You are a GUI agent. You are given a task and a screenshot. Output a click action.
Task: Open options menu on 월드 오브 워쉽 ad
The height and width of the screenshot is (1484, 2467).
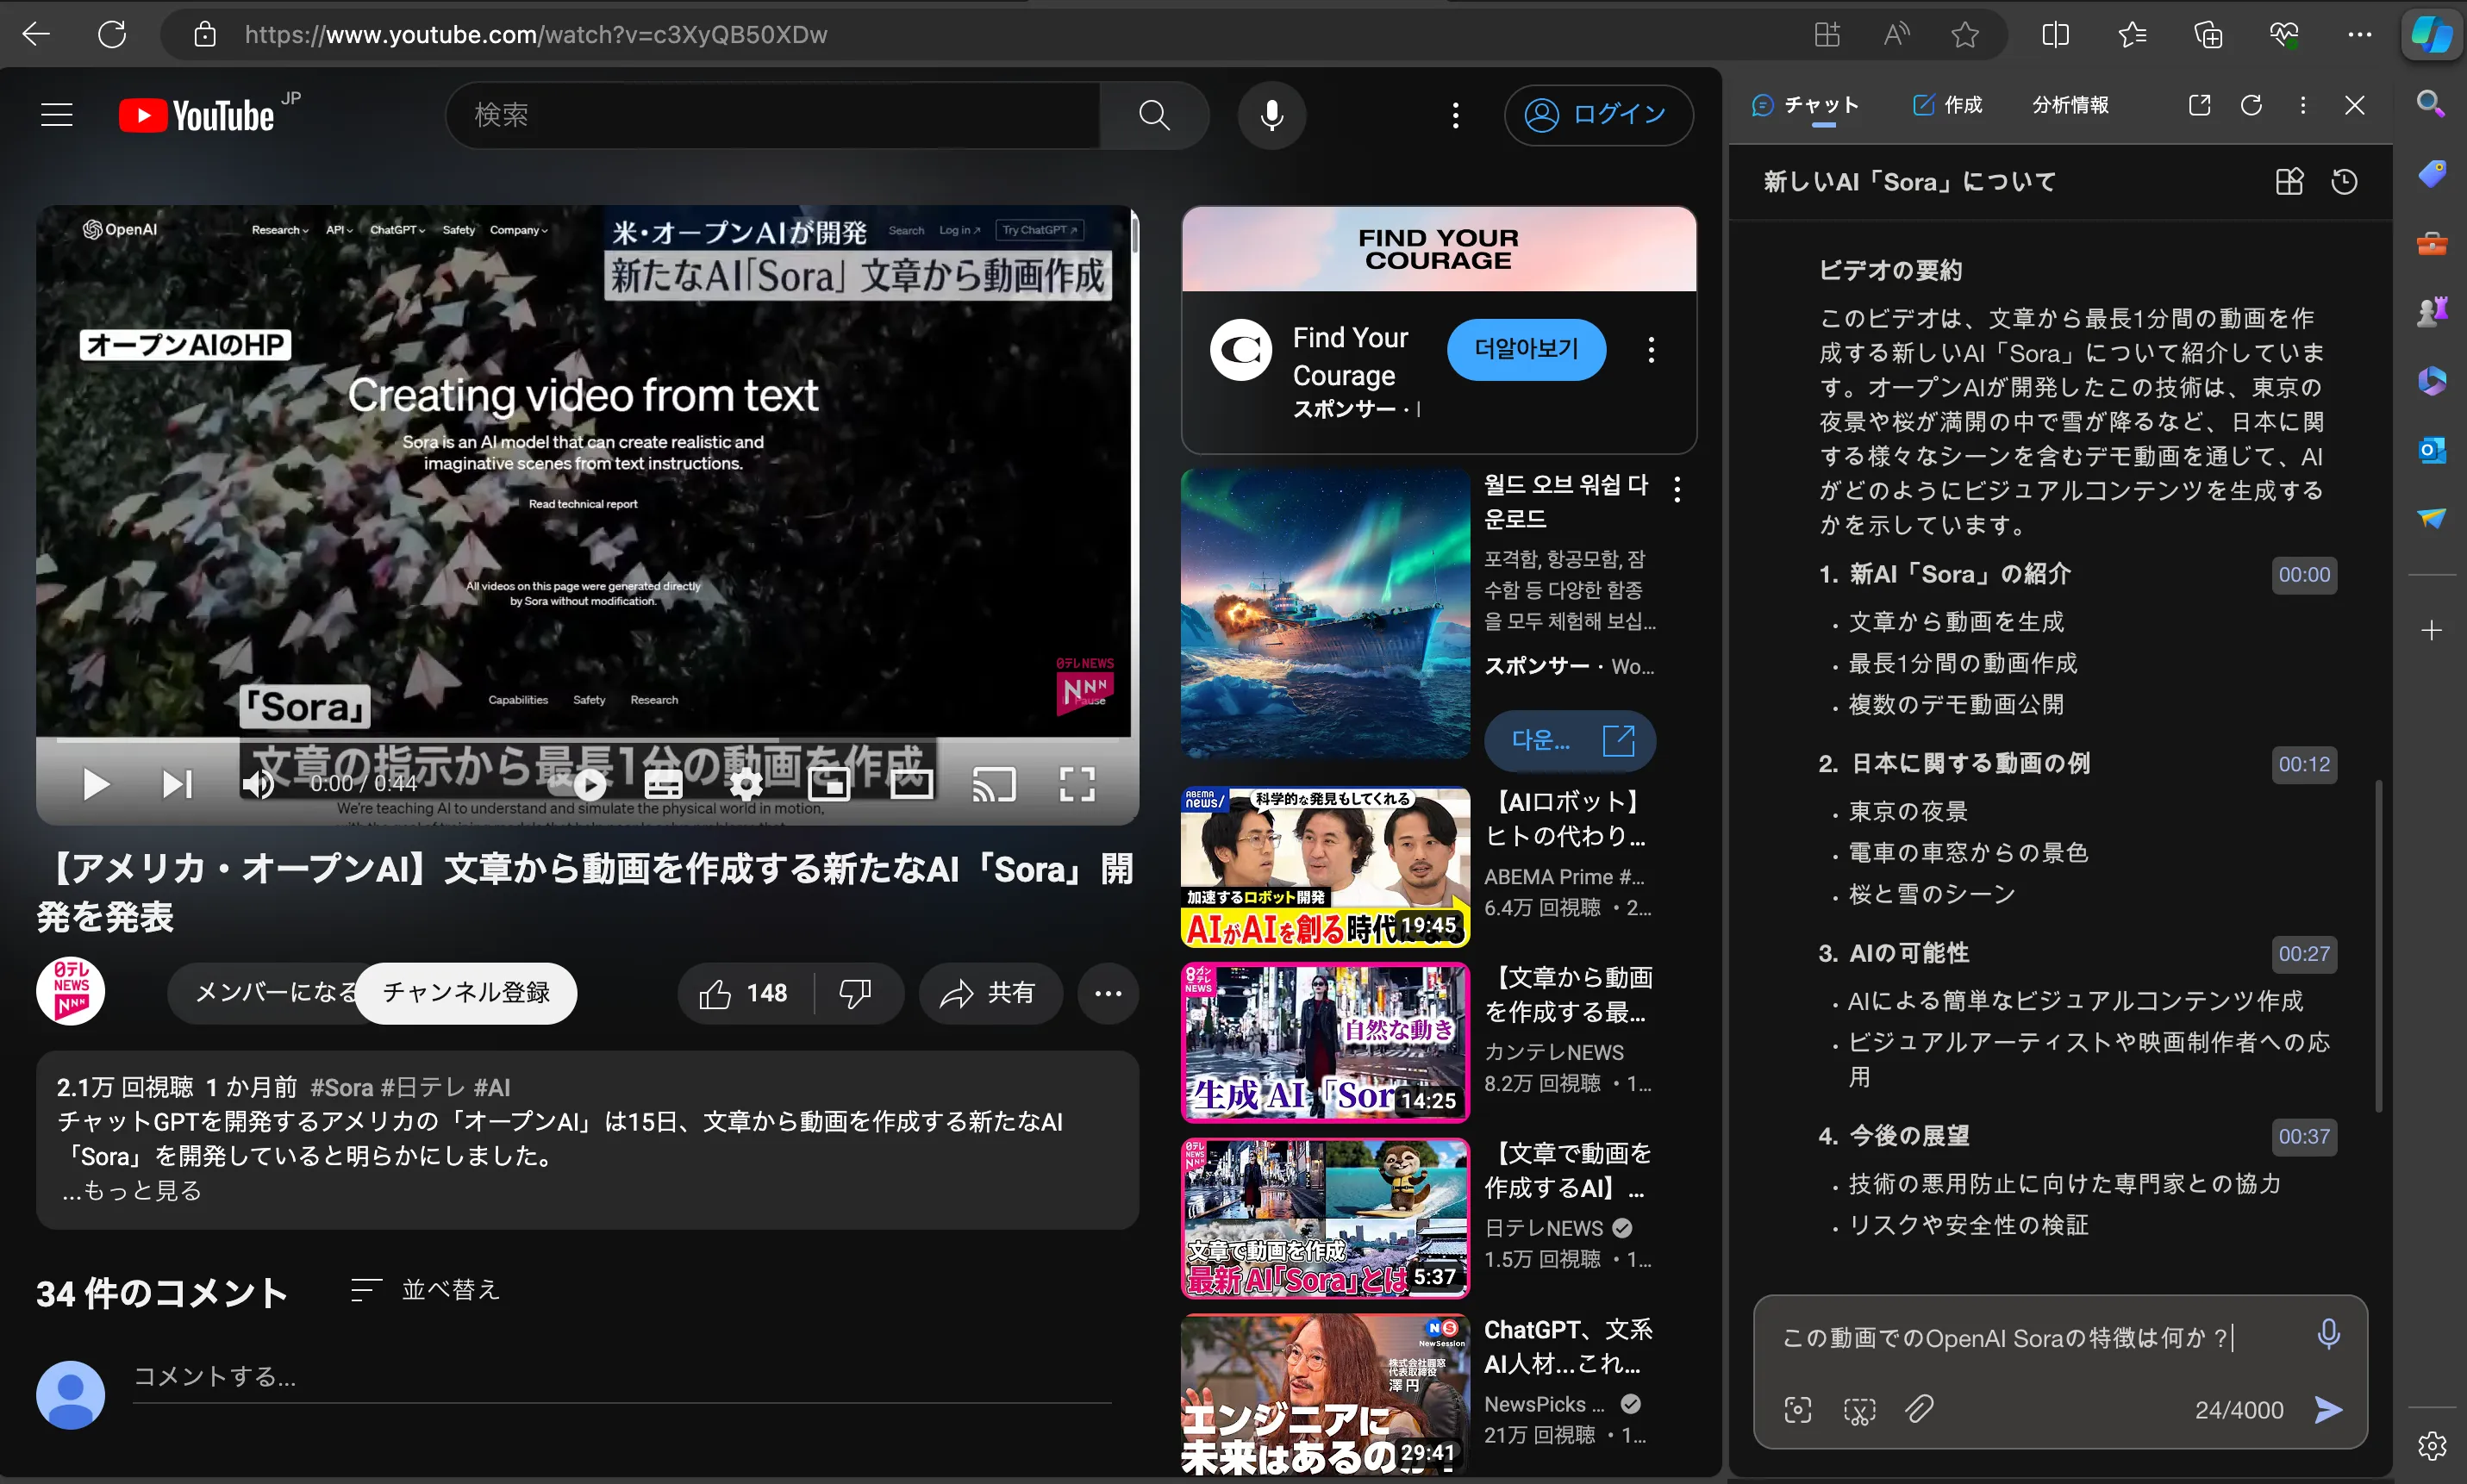click(x=1677, y=489)
